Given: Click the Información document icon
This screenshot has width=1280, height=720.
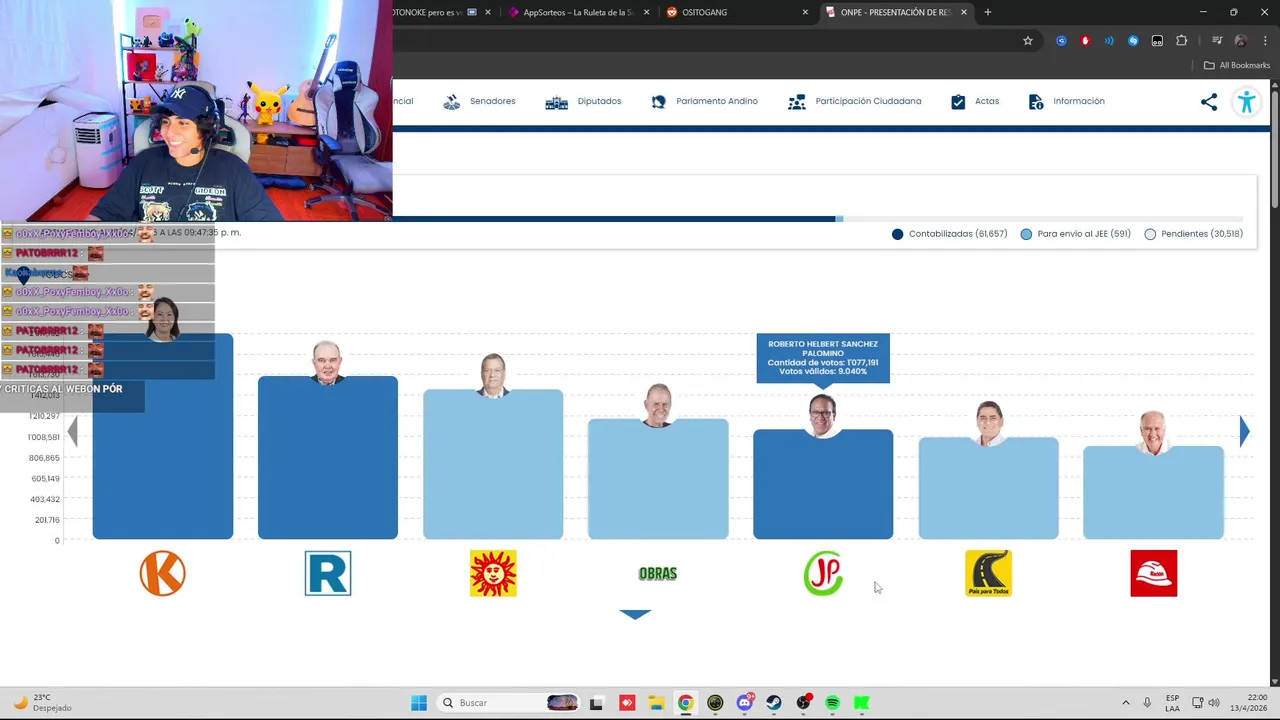Looking at the screenshot, I should [1036, 102].
